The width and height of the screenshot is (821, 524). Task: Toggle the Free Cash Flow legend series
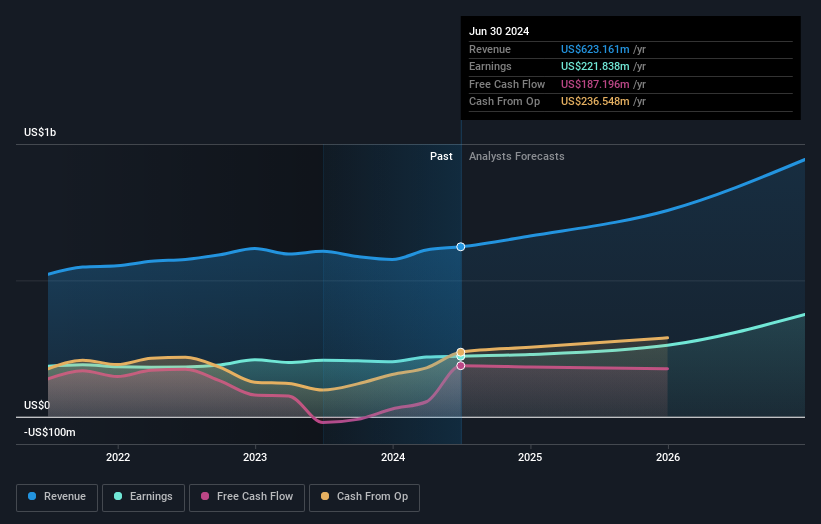247,497
